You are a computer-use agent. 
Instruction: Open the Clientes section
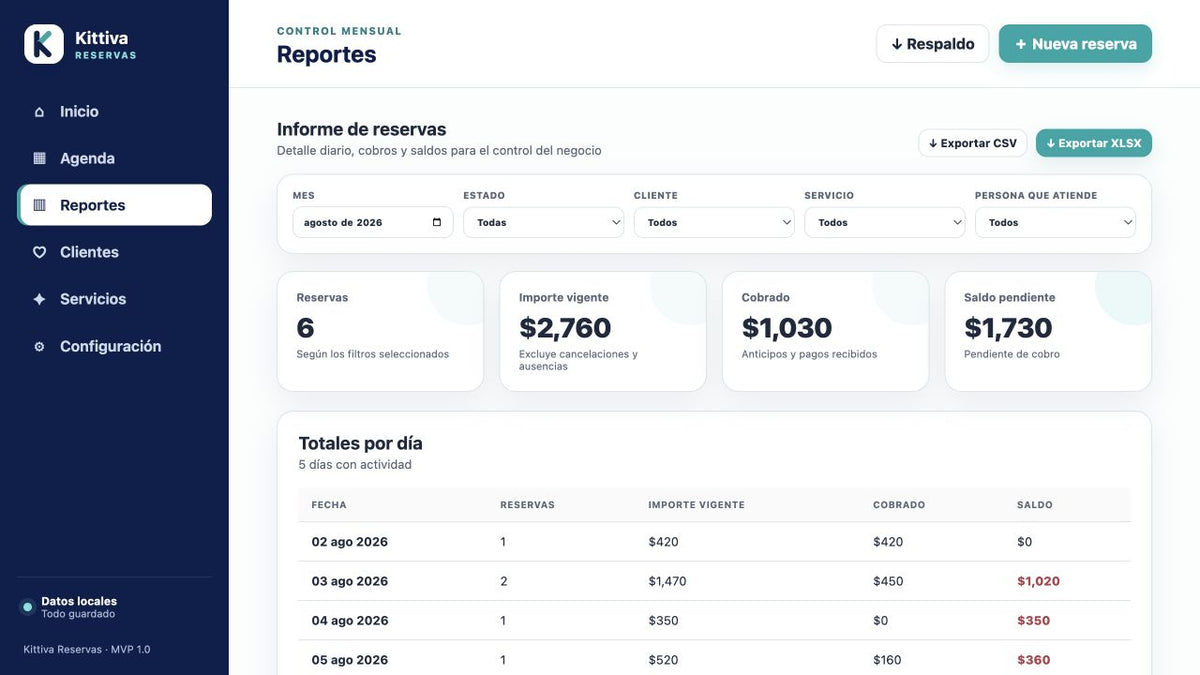[114, 252]
